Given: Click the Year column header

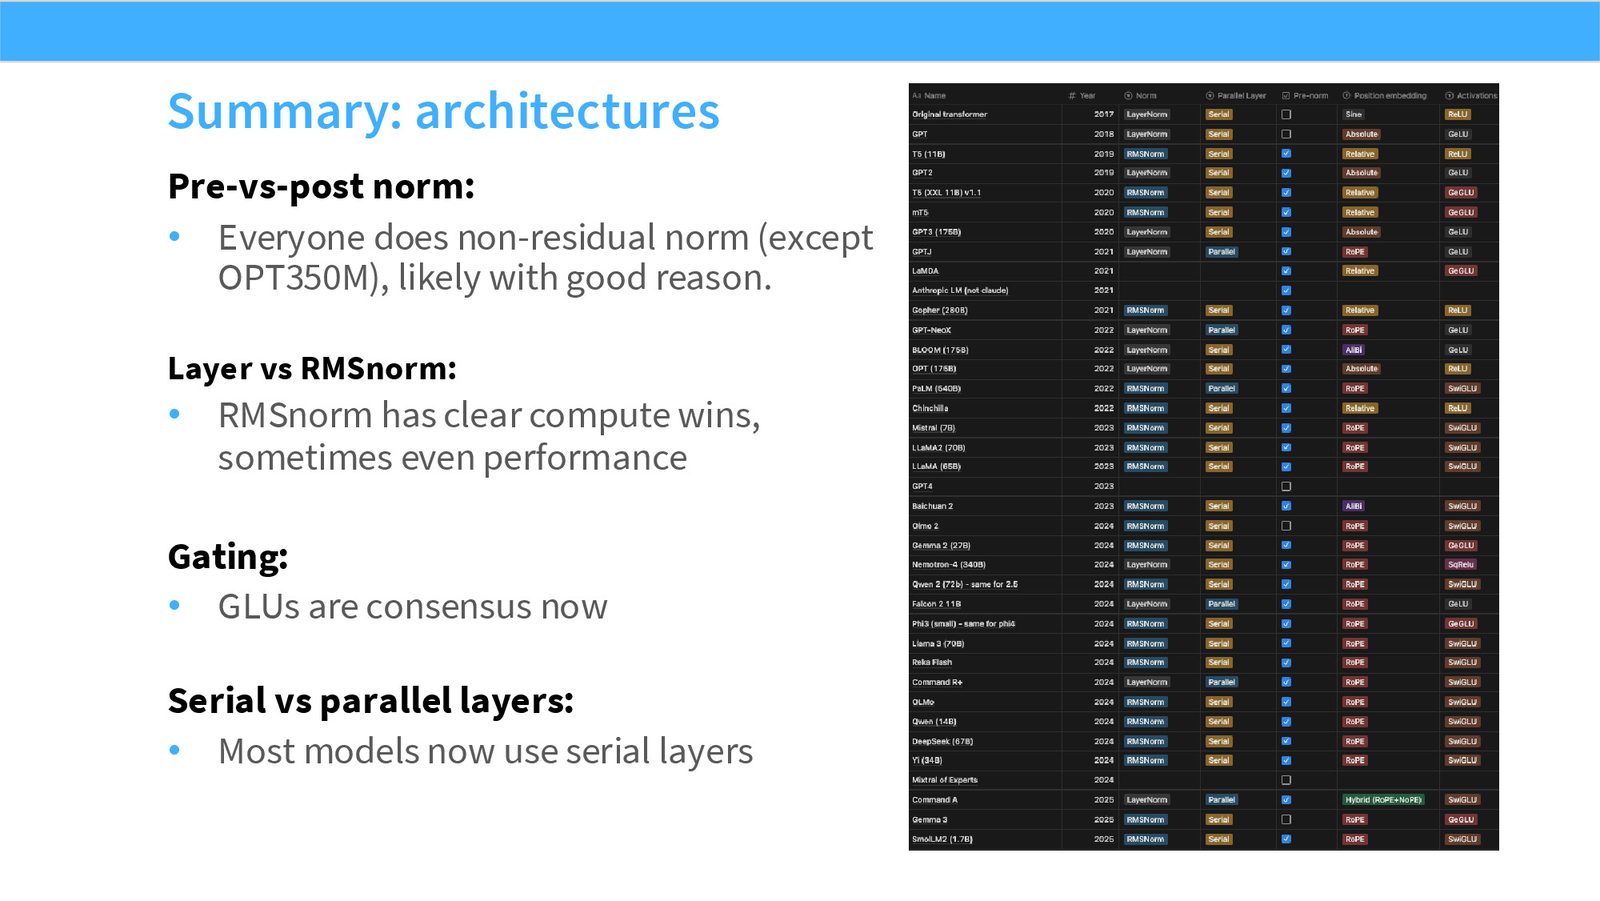Looking at the screenshot, I should tap(1082, 96).
